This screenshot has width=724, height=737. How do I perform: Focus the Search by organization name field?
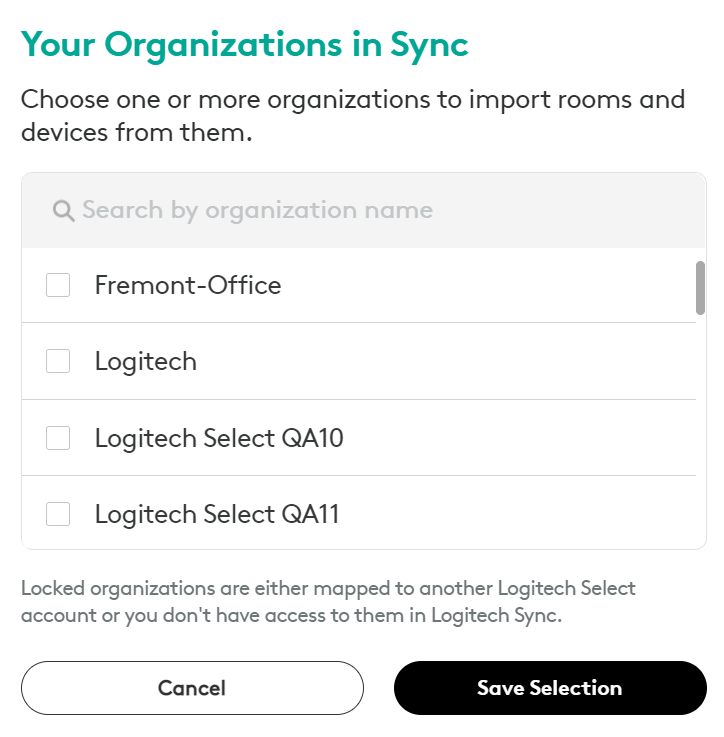click(363, 210)
